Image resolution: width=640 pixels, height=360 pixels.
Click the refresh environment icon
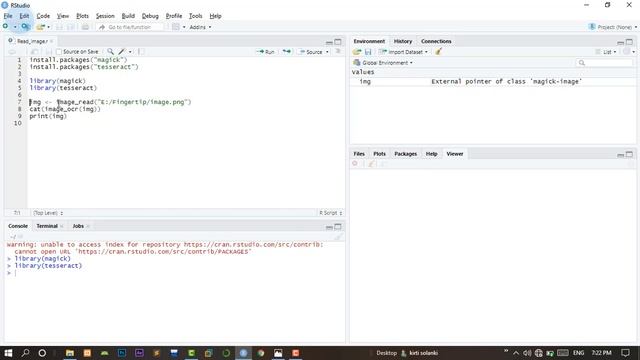(x=626, y=51)
